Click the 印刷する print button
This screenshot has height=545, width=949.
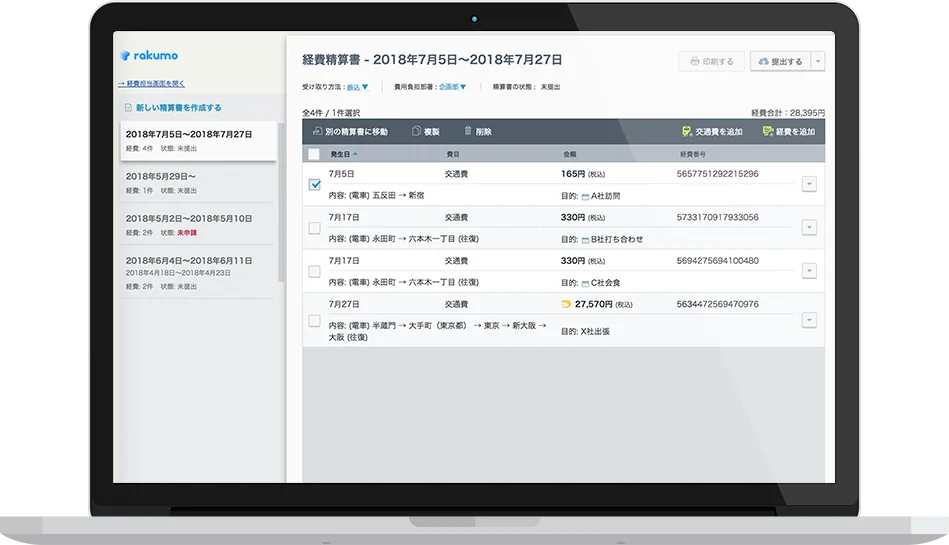click(712, 61)
